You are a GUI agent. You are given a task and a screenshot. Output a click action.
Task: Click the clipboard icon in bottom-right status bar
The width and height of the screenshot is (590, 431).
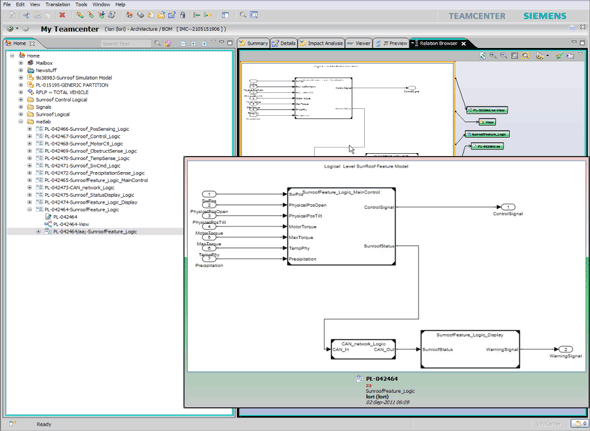[x=577, y=424]
